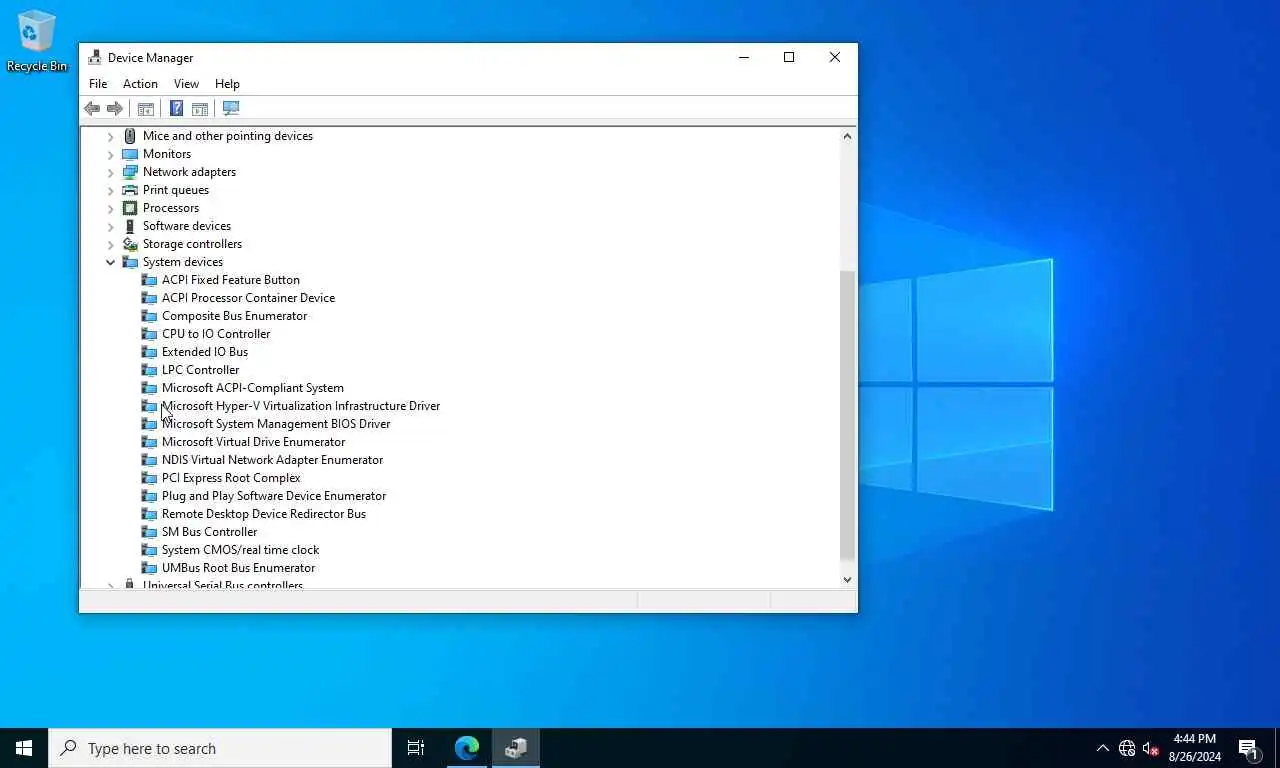The height and width of the screenshot is (768, 1280).
Task: Click the icon beside ACPI Fixed Feature Button
Action: (x=149, y=280)
